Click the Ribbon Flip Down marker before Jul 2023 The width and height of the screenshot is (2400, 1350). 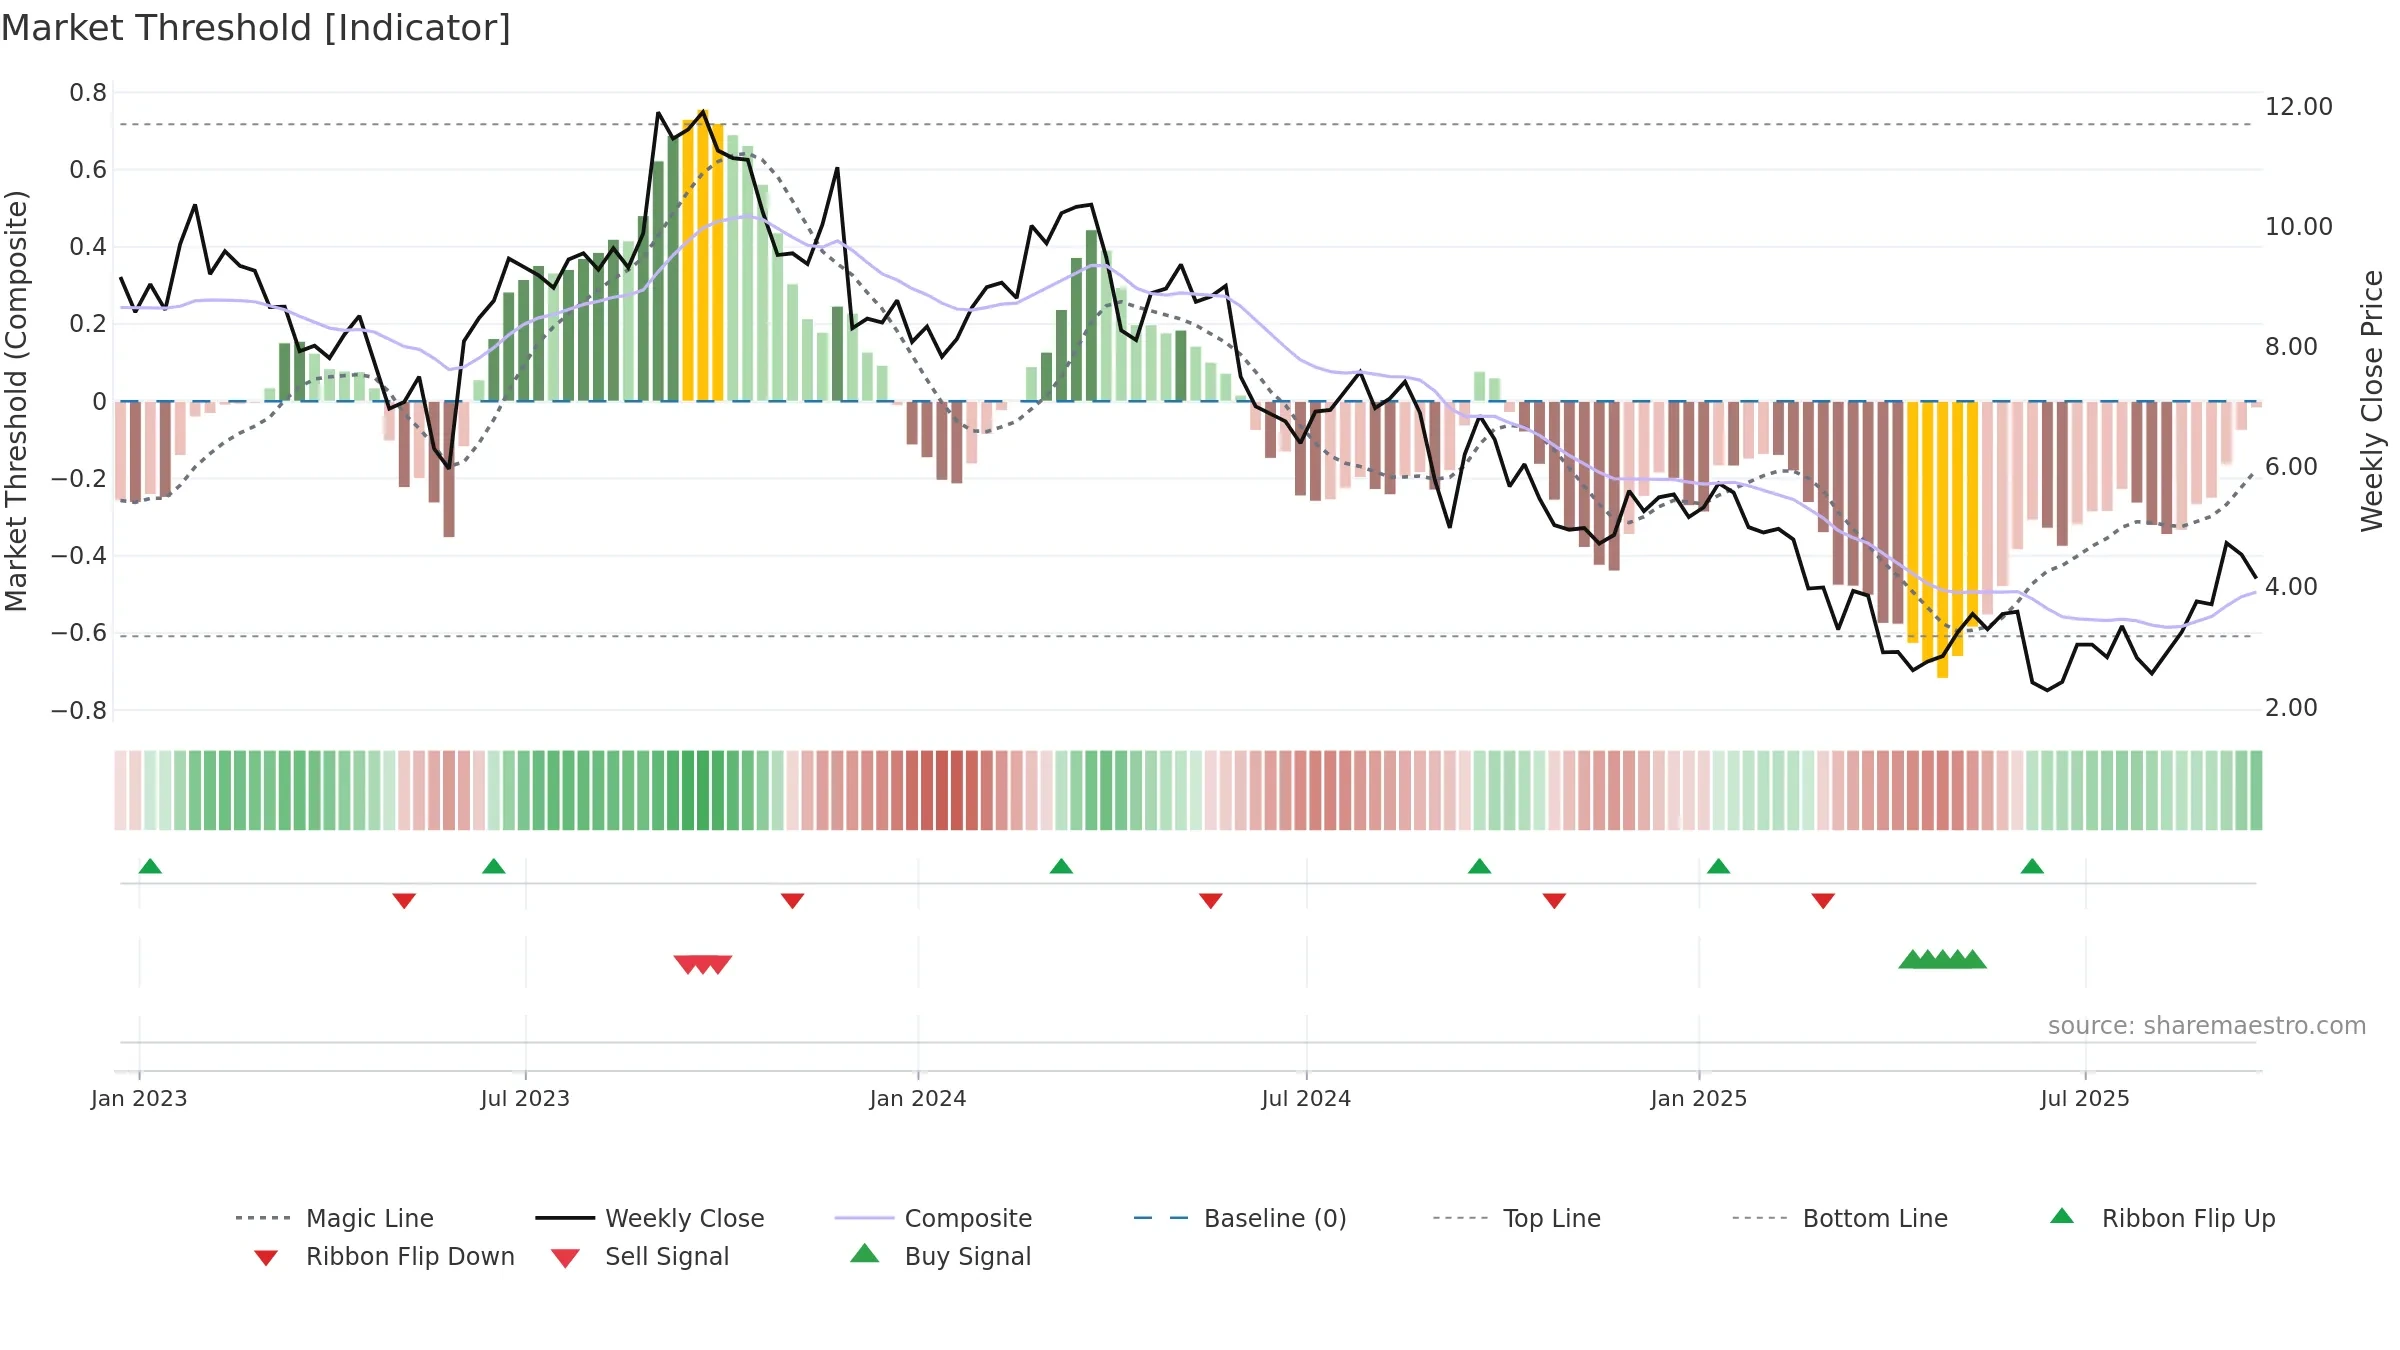(404, 901)
